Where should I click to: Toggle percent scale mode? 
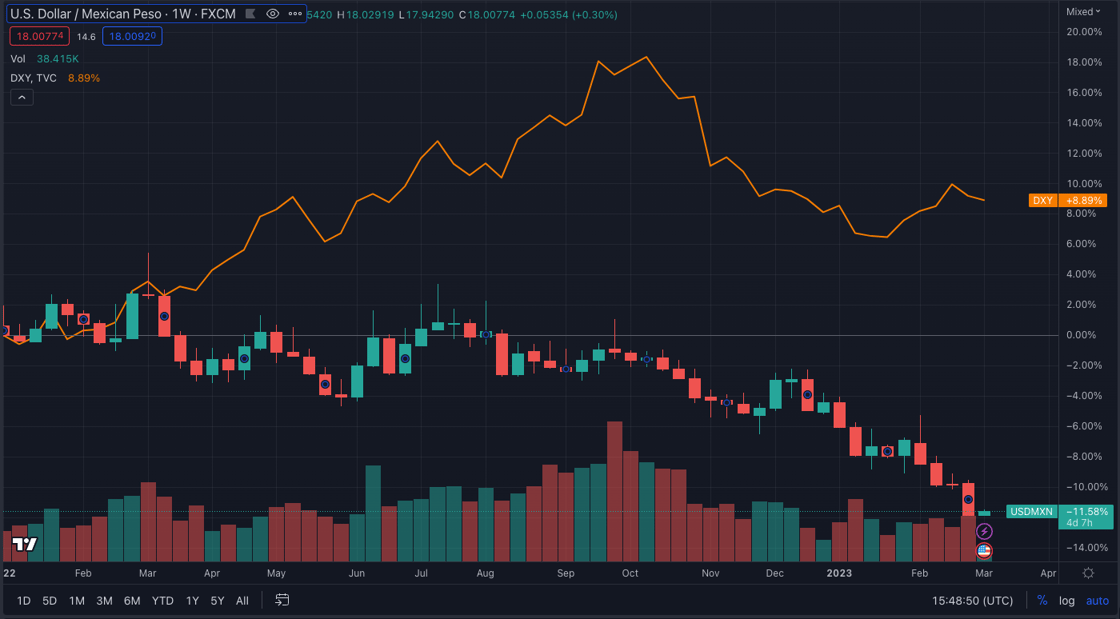1042,600
